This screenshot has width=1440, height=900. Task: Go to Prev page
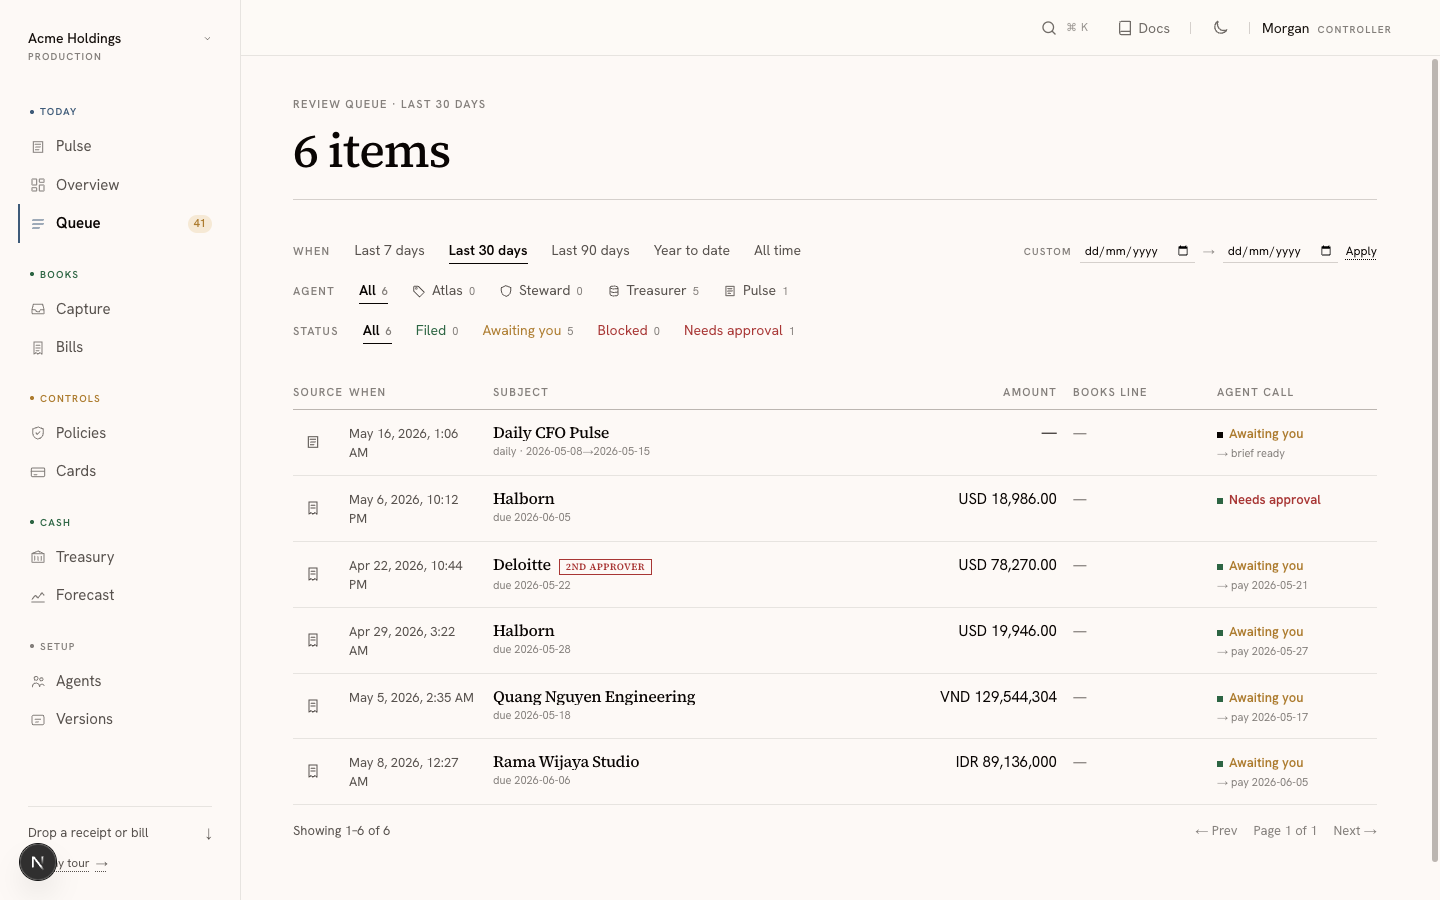click(x=1216, y=831)
